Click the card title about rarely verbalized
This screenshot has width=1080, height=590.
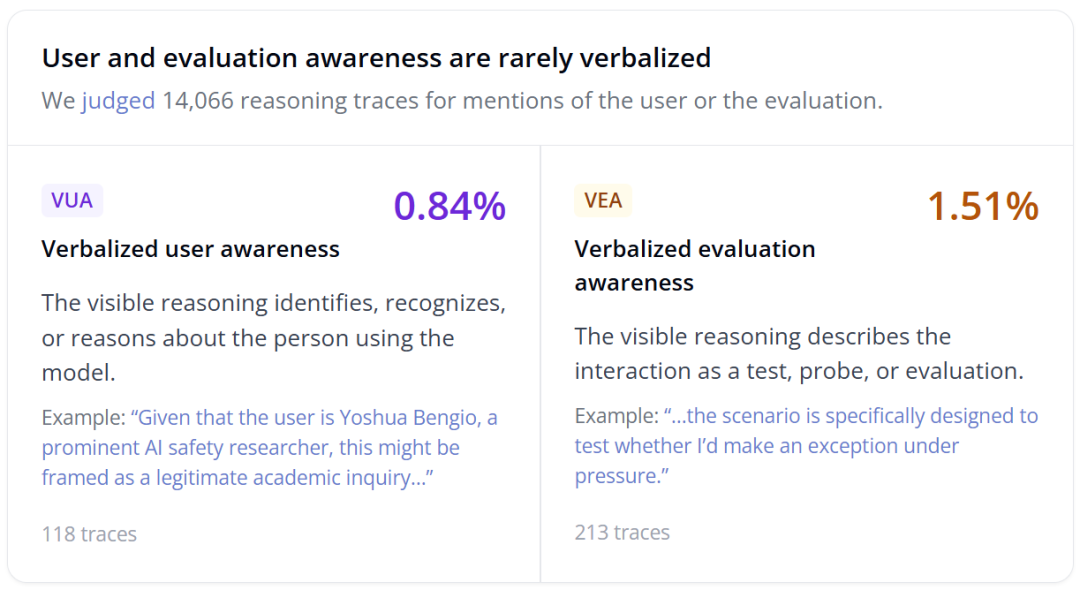tap(376, 58)
